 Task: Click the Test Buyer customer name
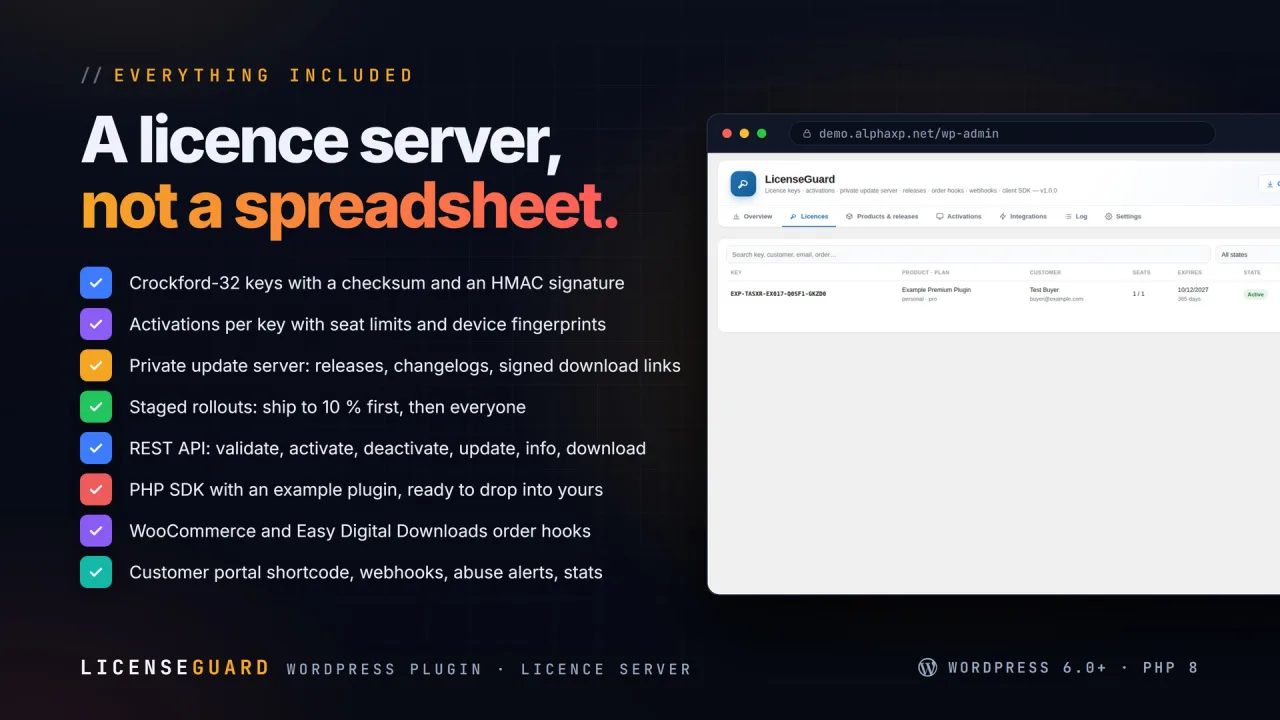point(1044,290)
